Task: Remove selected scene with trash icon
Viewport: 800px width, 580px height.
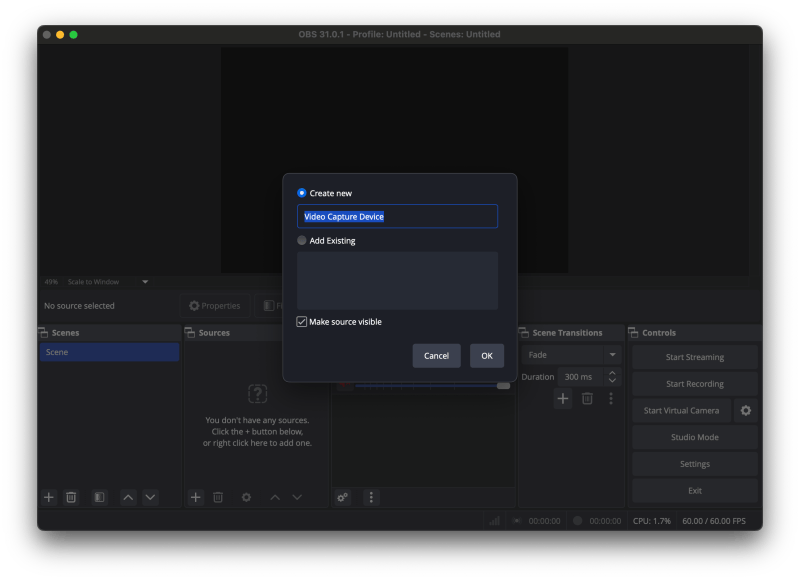Action: [71, 497]
